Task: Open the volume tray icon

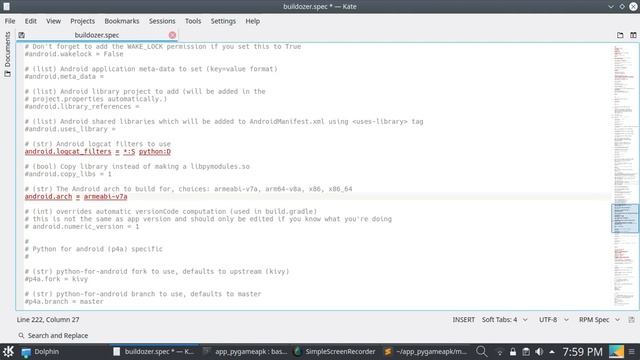Action: pos(539,352)
